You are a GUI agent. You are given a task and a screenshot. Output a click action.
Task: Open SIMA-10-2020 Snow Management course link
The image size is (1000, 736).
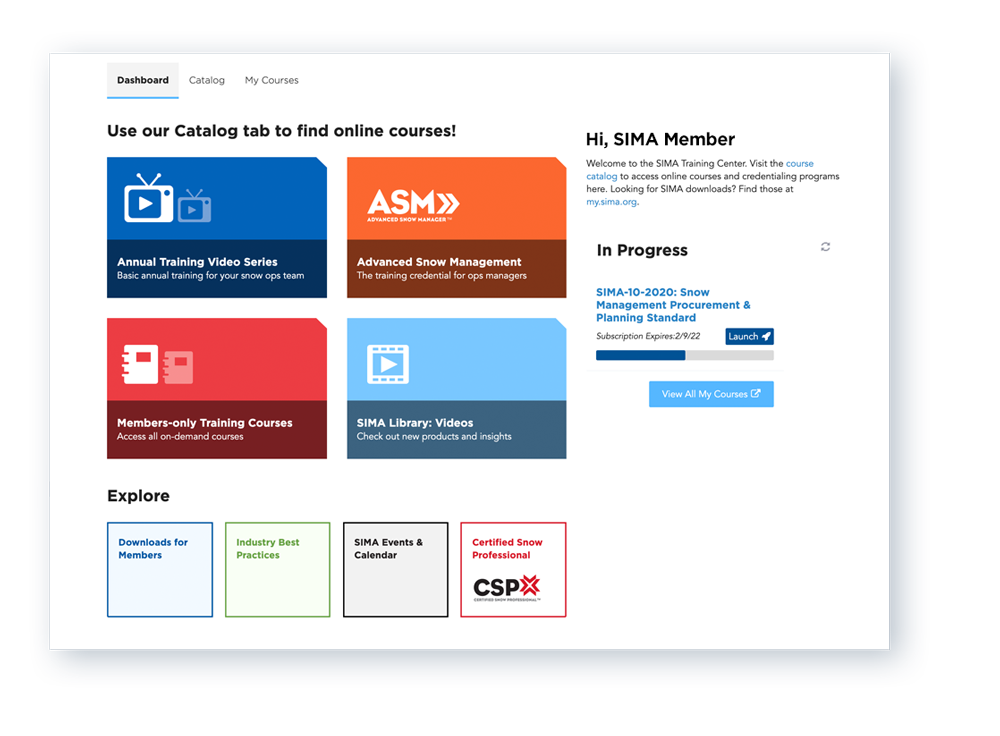(x=673, y=305)
